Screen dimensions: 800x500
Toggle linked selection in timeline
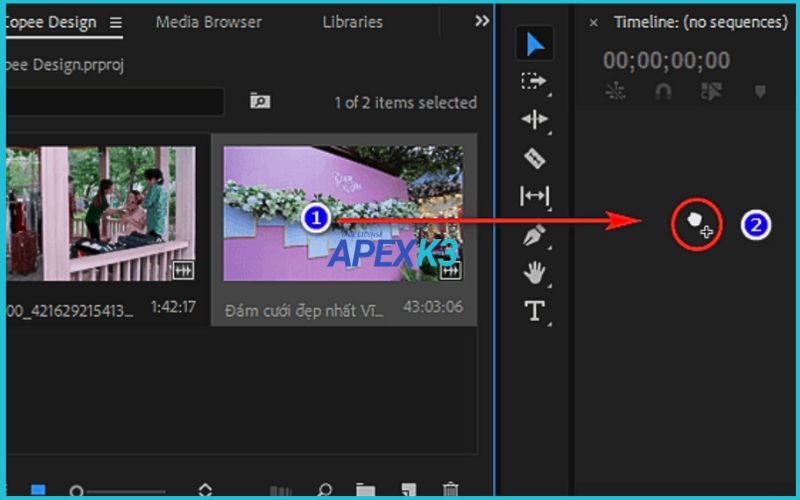click(x=711, y=91)
